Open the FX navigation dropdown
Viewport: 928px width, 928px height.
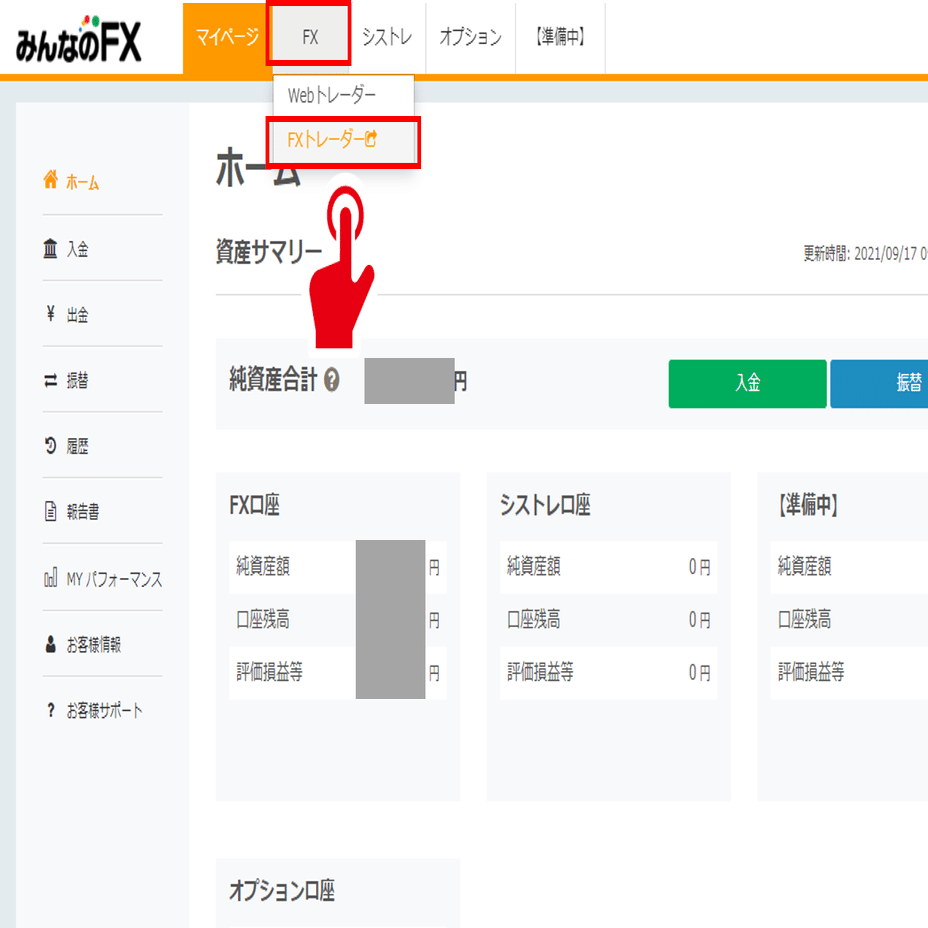point(309,36)
